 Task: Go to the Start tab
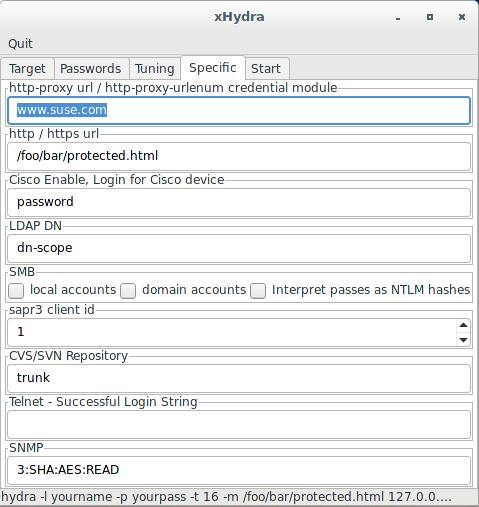(x=266, y=69)
